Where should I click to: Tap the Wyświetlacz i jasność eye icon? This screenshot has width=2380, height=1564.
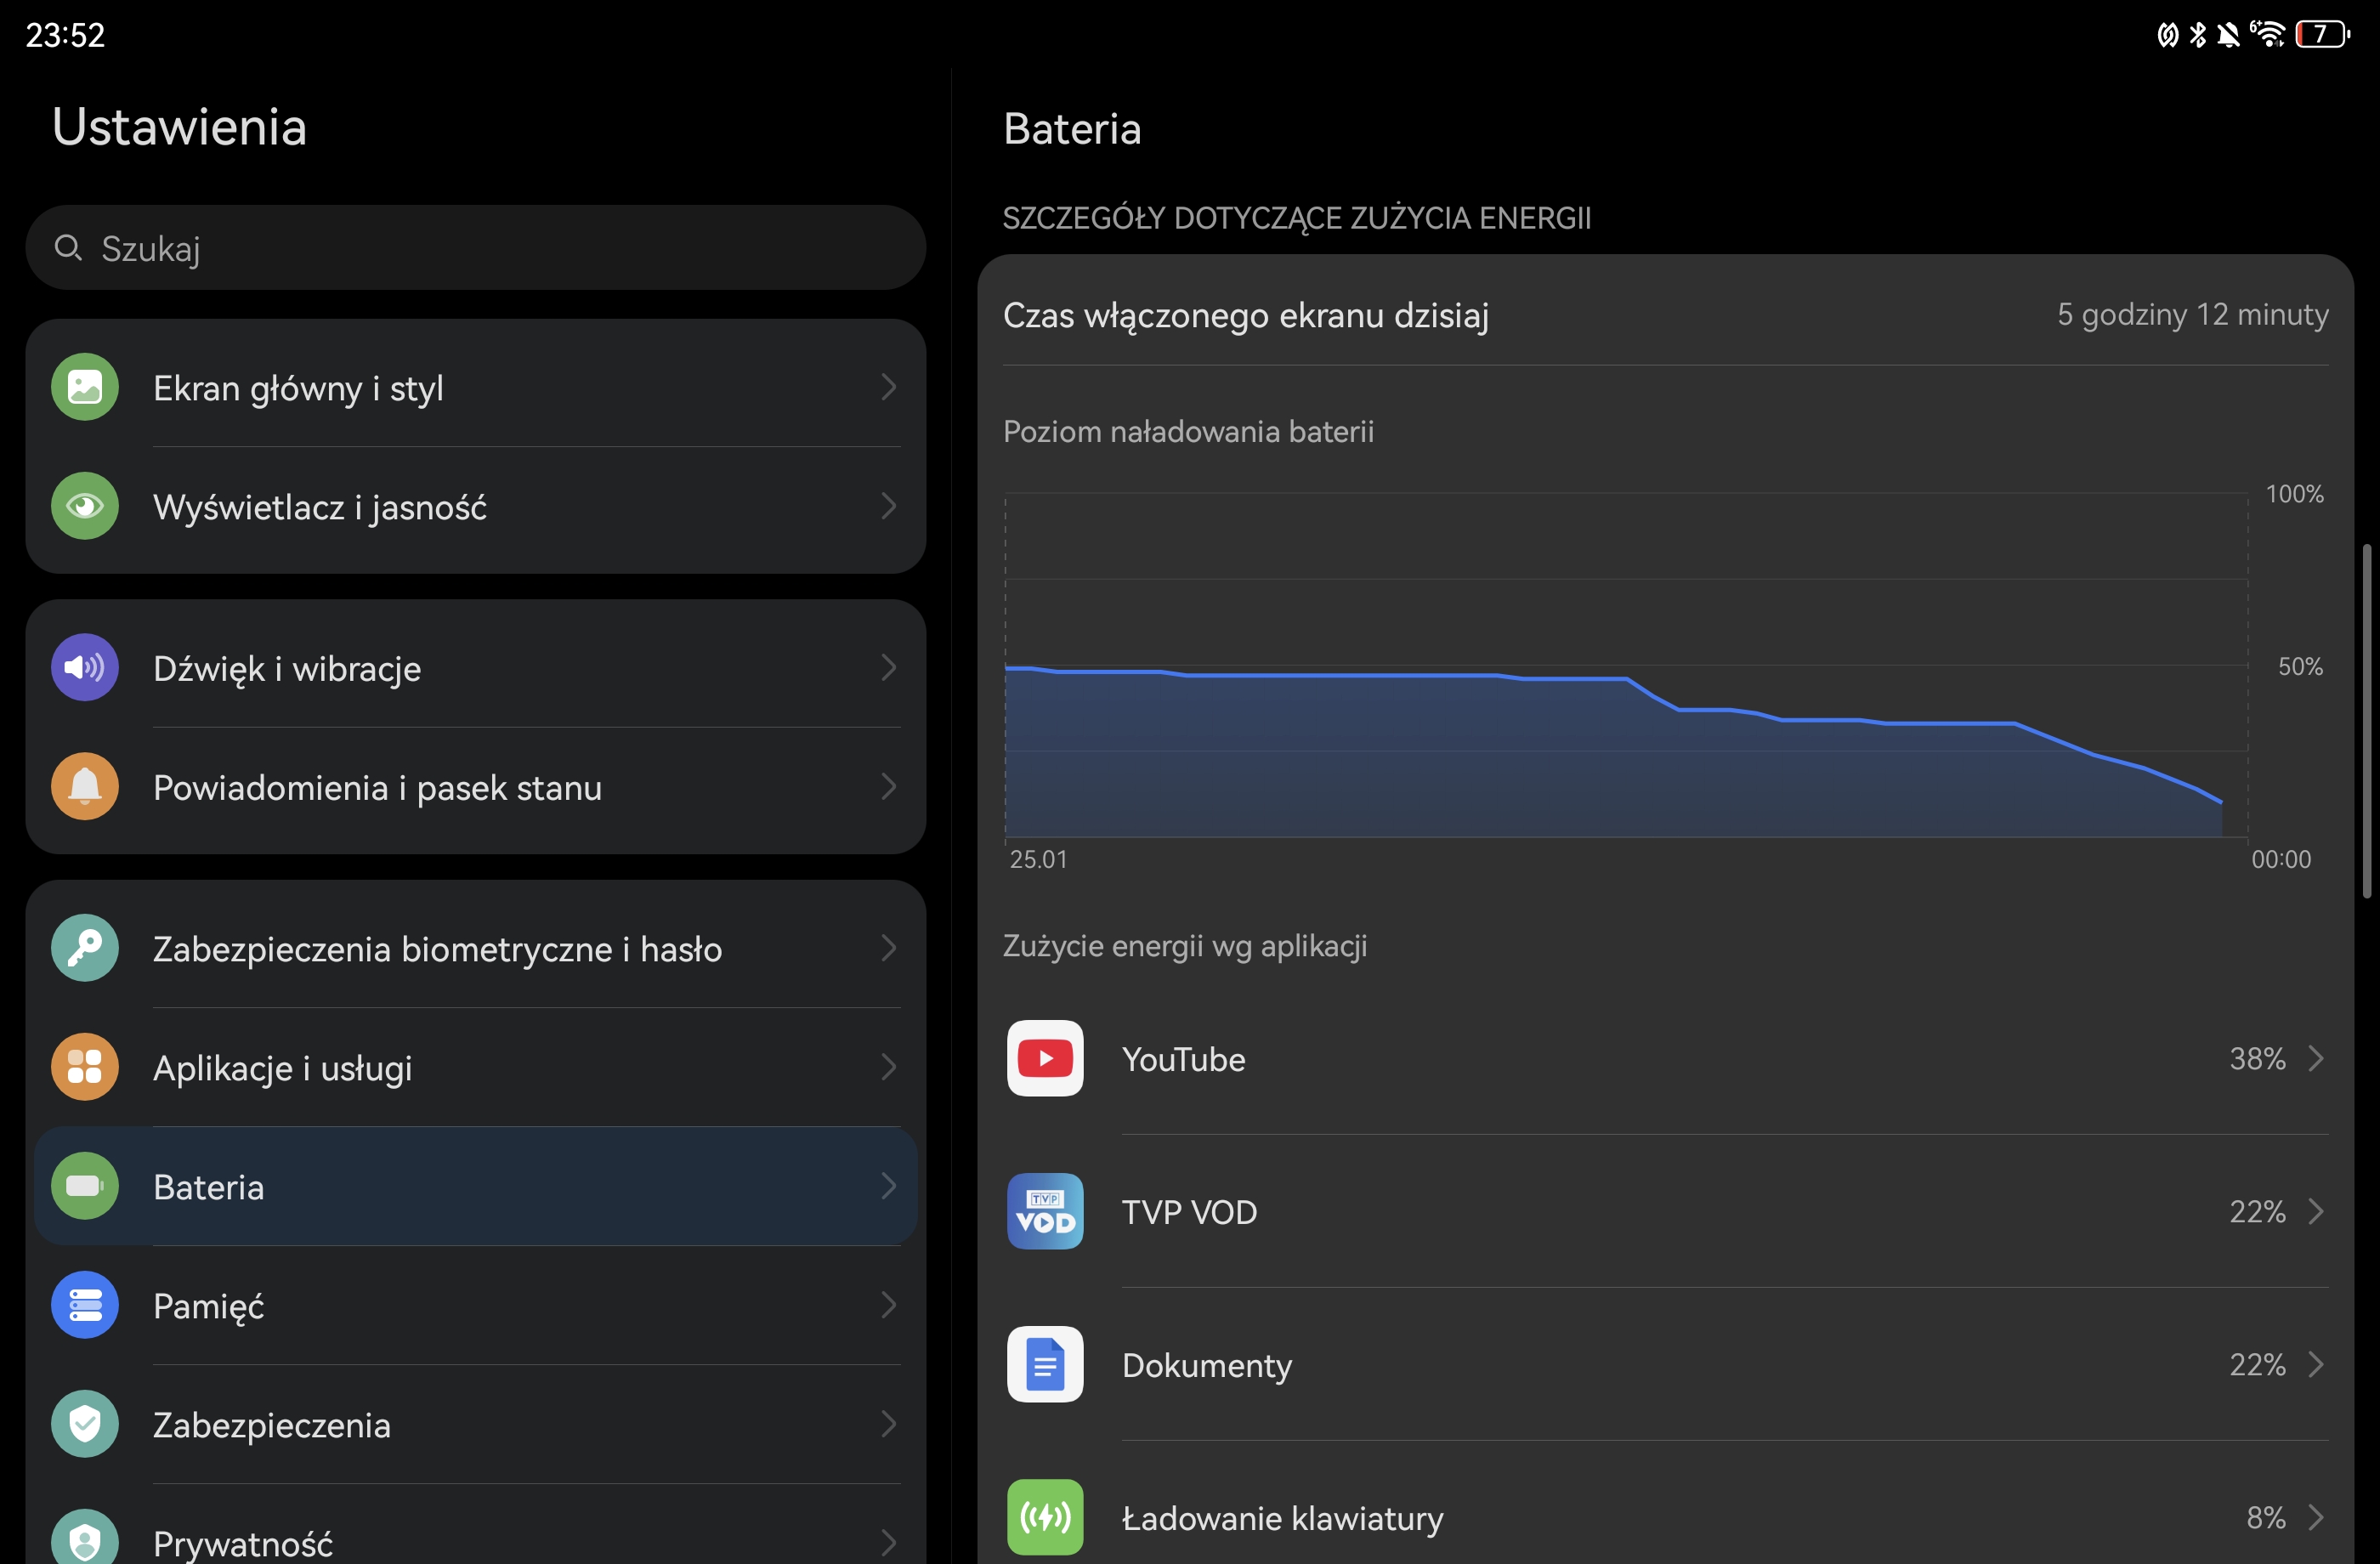pos(85,506)
